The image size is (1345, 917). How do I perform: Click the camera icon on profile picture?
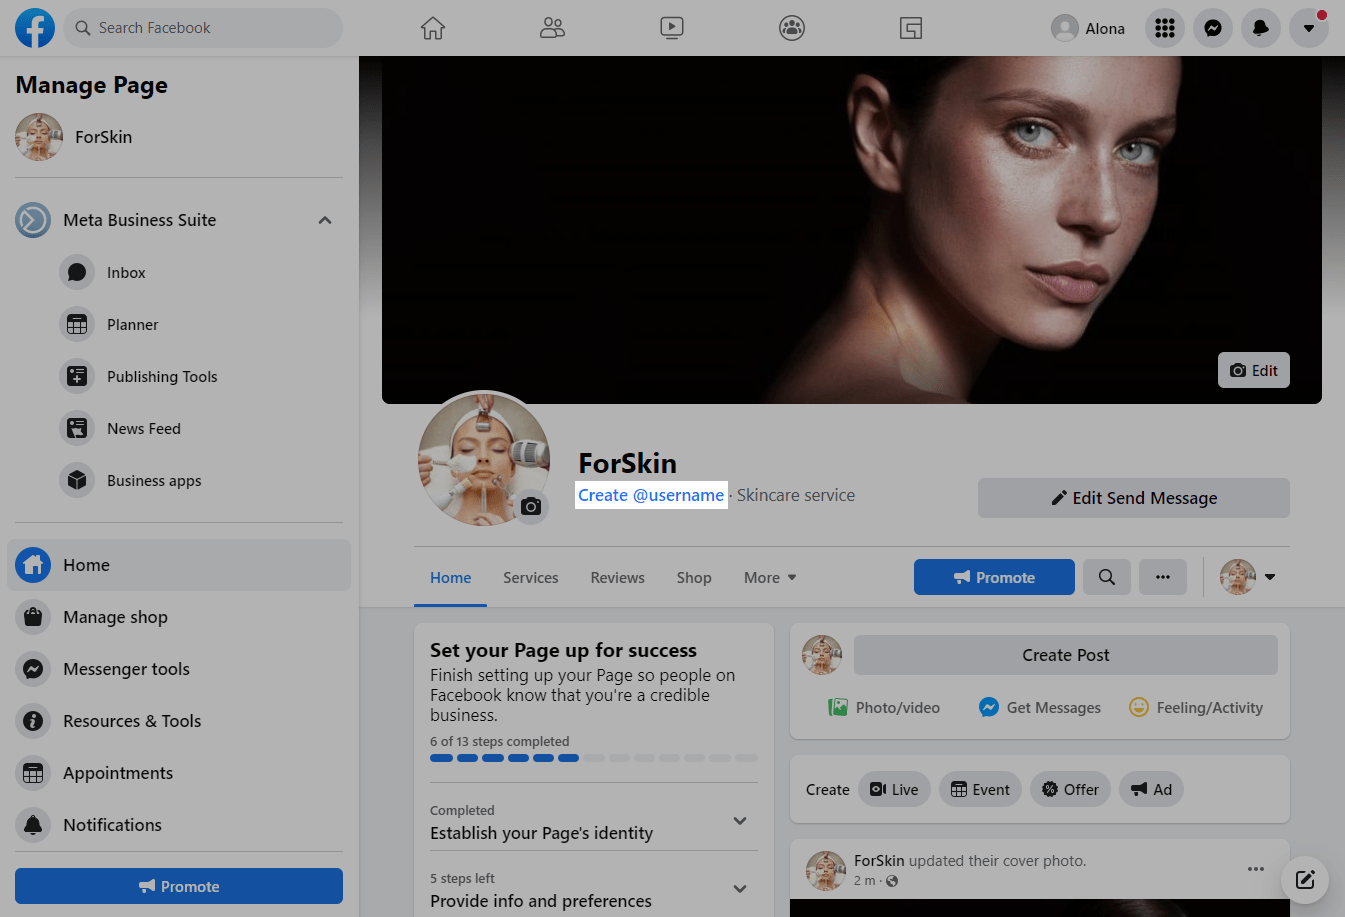[531, 507]
